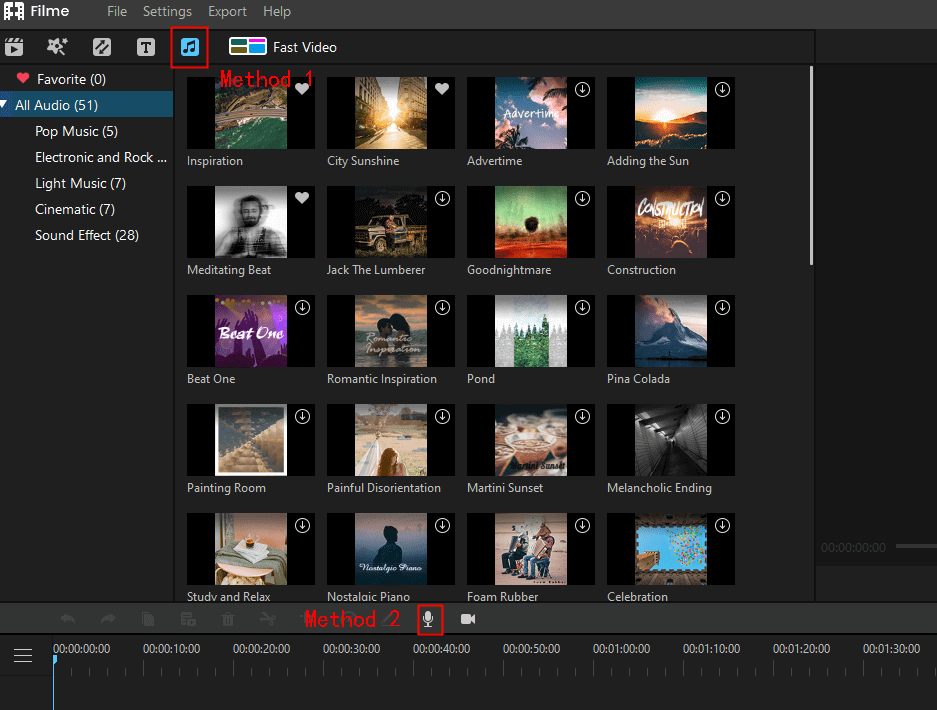Screen dimensions: 937x710
Task: Download the Construction track
Action: (x=722, y=198)
